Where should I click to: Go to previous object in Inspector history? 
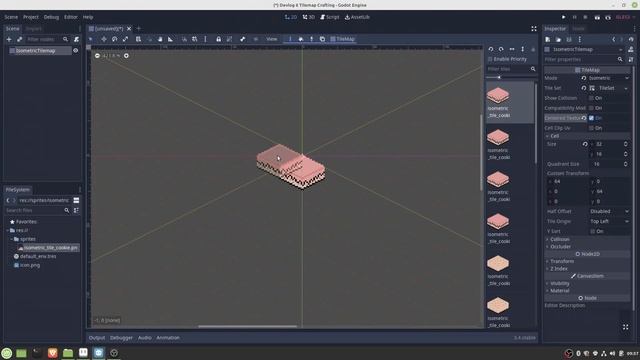pos(613,40)
